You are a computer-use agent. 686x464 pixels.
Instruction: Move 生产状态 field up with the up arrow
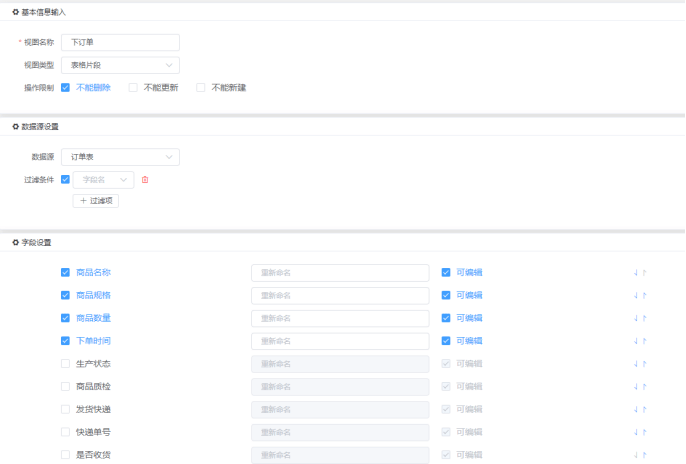point(644,364)
